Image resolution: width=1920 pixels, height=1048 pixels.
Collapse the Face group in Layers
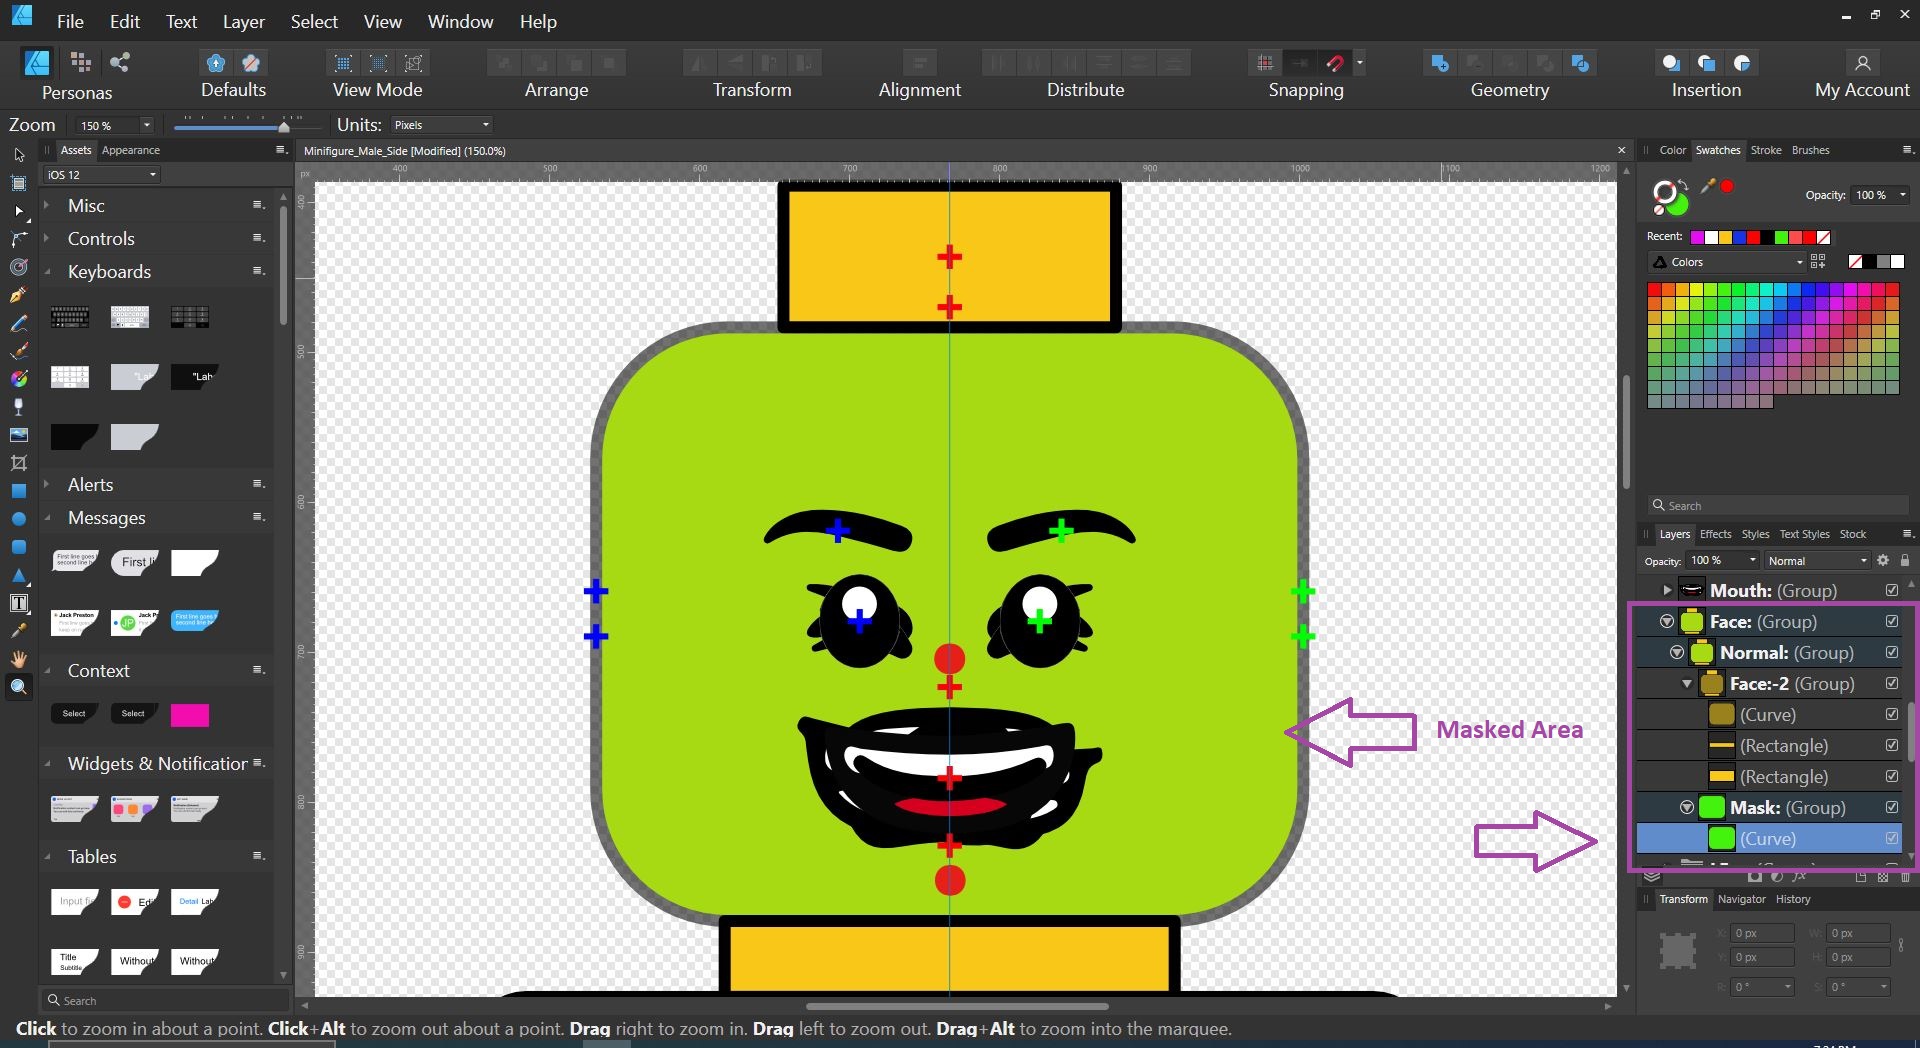click(1667, 621)
